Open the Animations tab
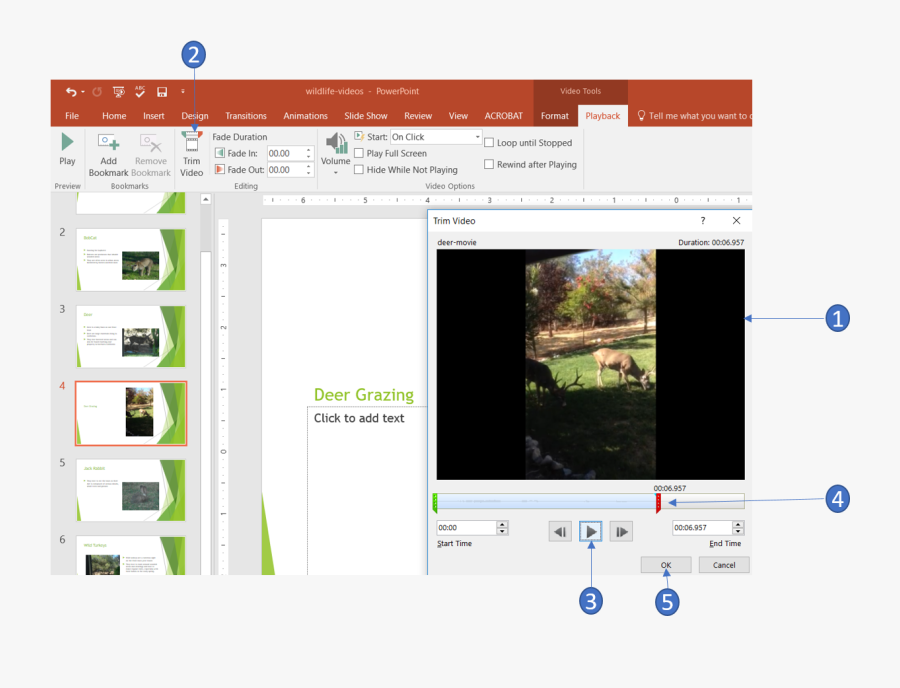The width and height of the screenshot is (900, 688). pyautogui.click(x=305, y=116)
